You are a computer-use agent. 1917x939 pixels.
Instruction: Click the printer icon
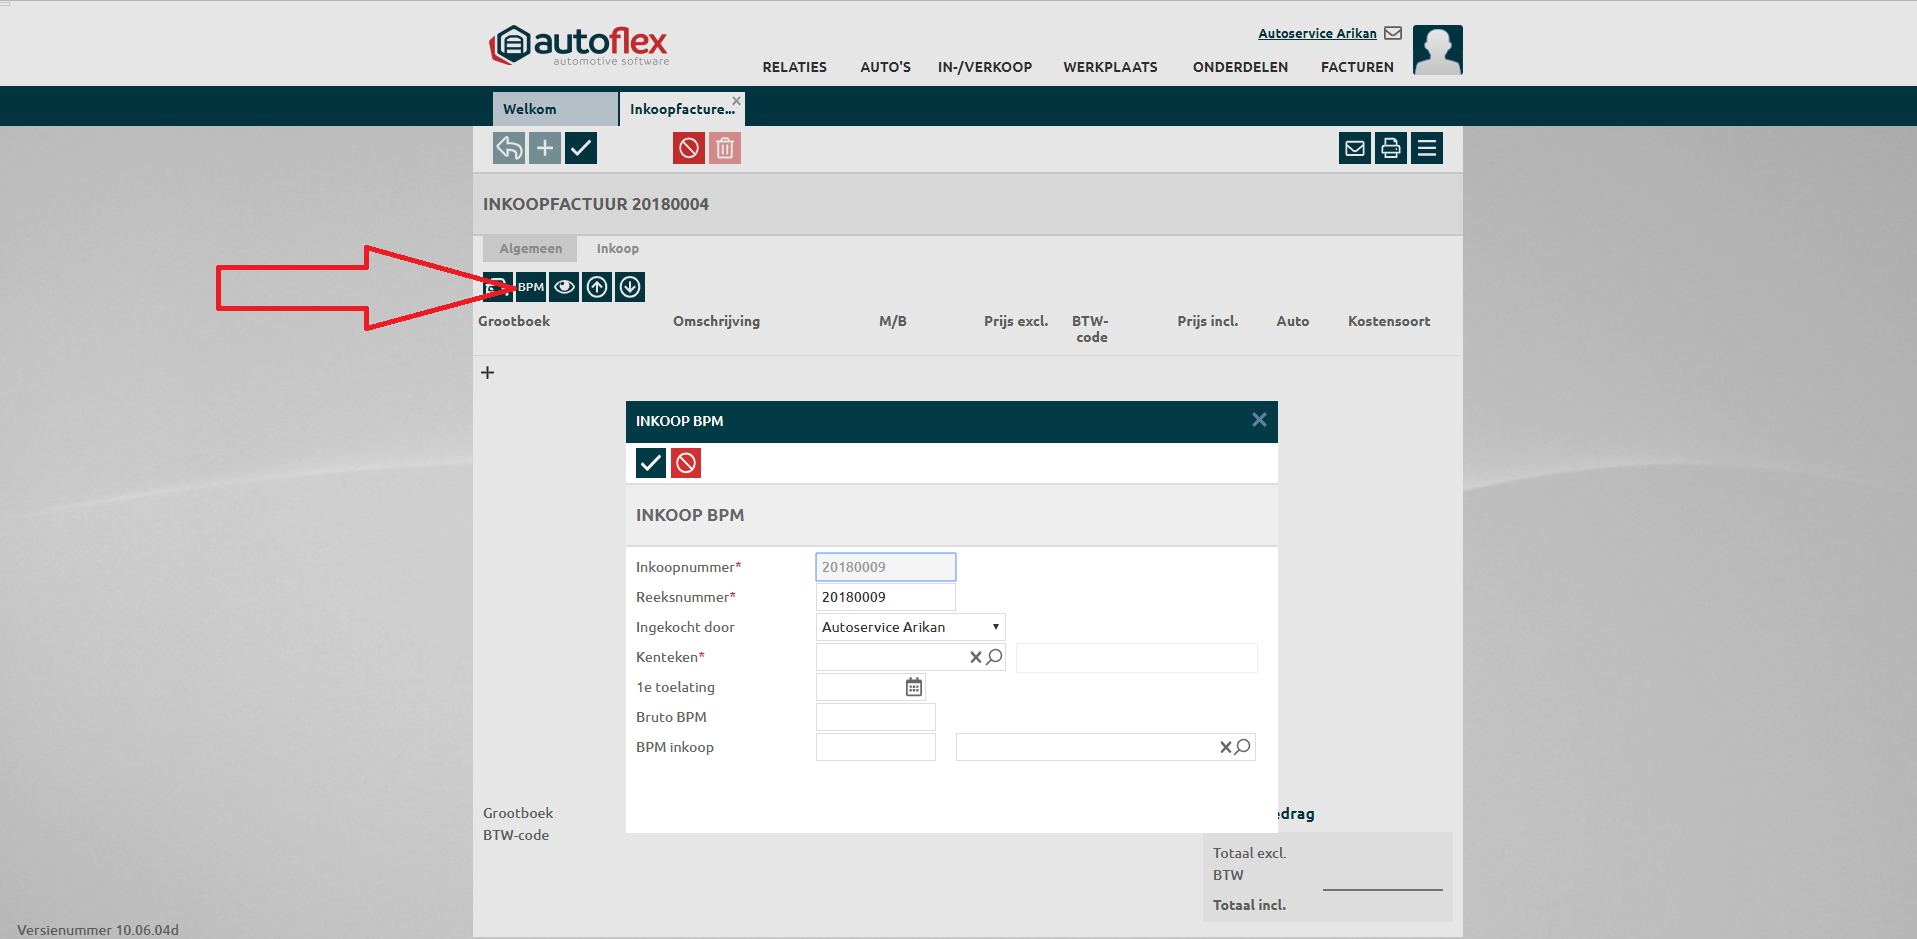[1391, 149]
